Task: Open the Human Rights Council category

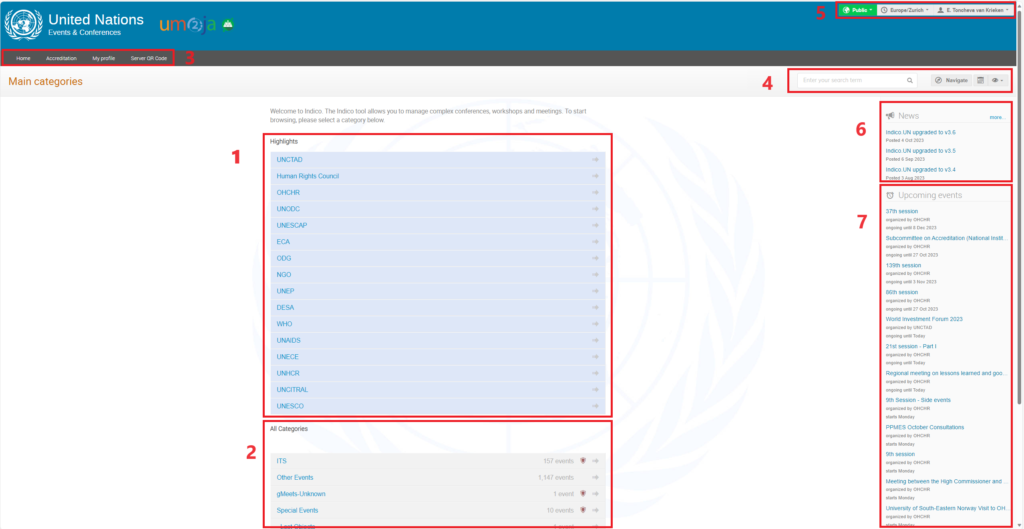Action: coord(308,176)
